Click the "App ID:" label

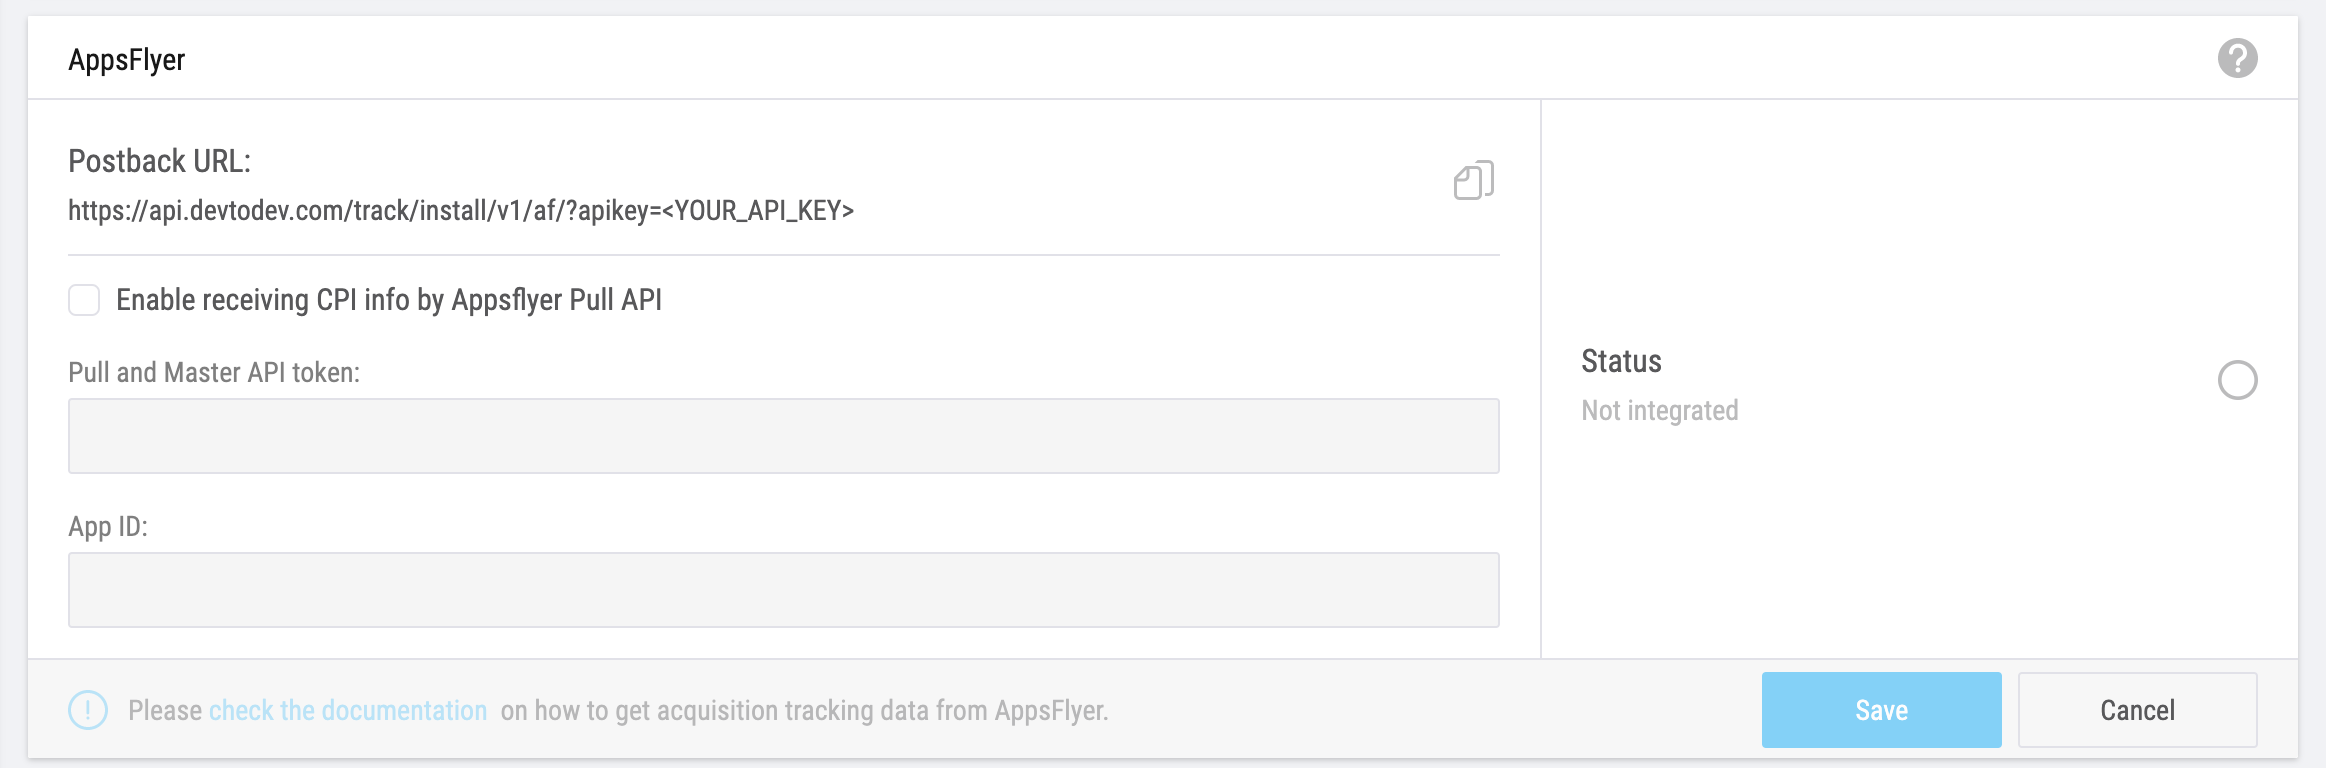pyautogui.click(x=108, y=526)
